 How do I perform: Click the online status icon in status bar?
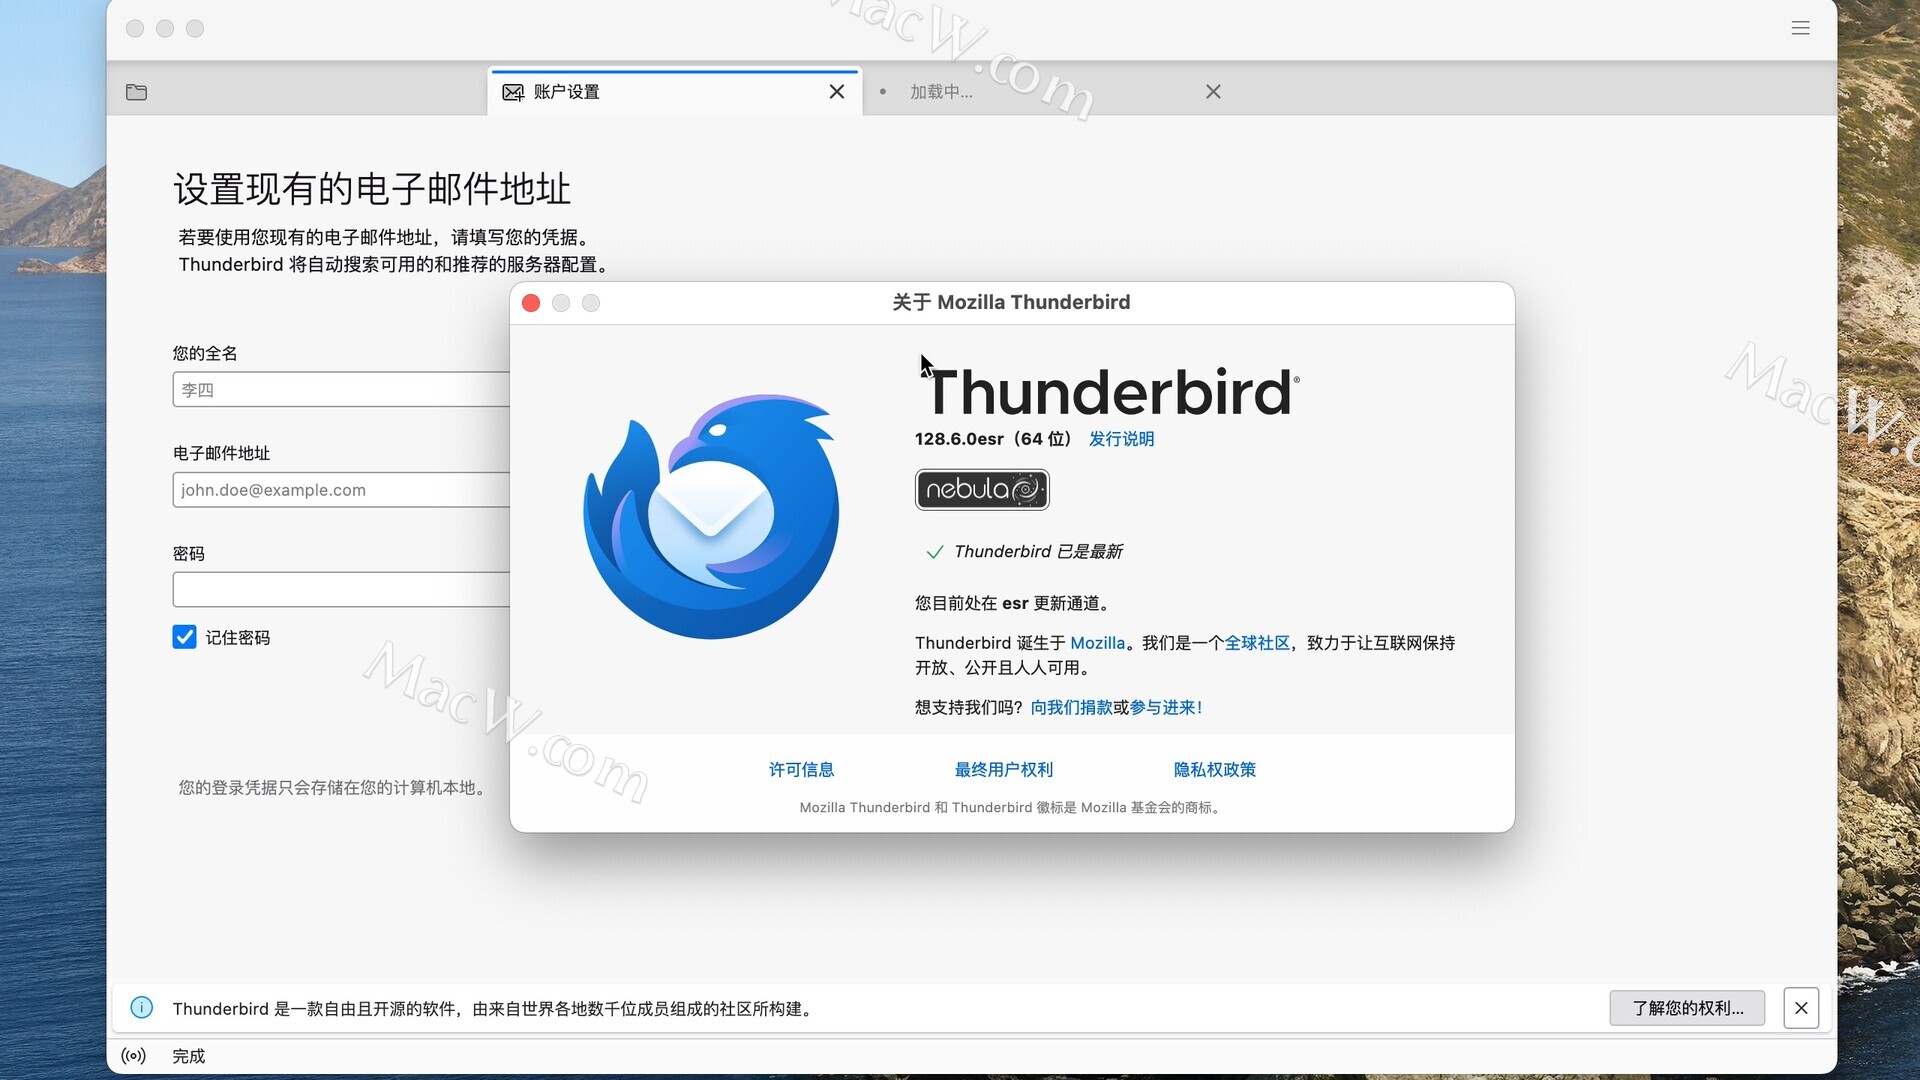coord(133,1056)
